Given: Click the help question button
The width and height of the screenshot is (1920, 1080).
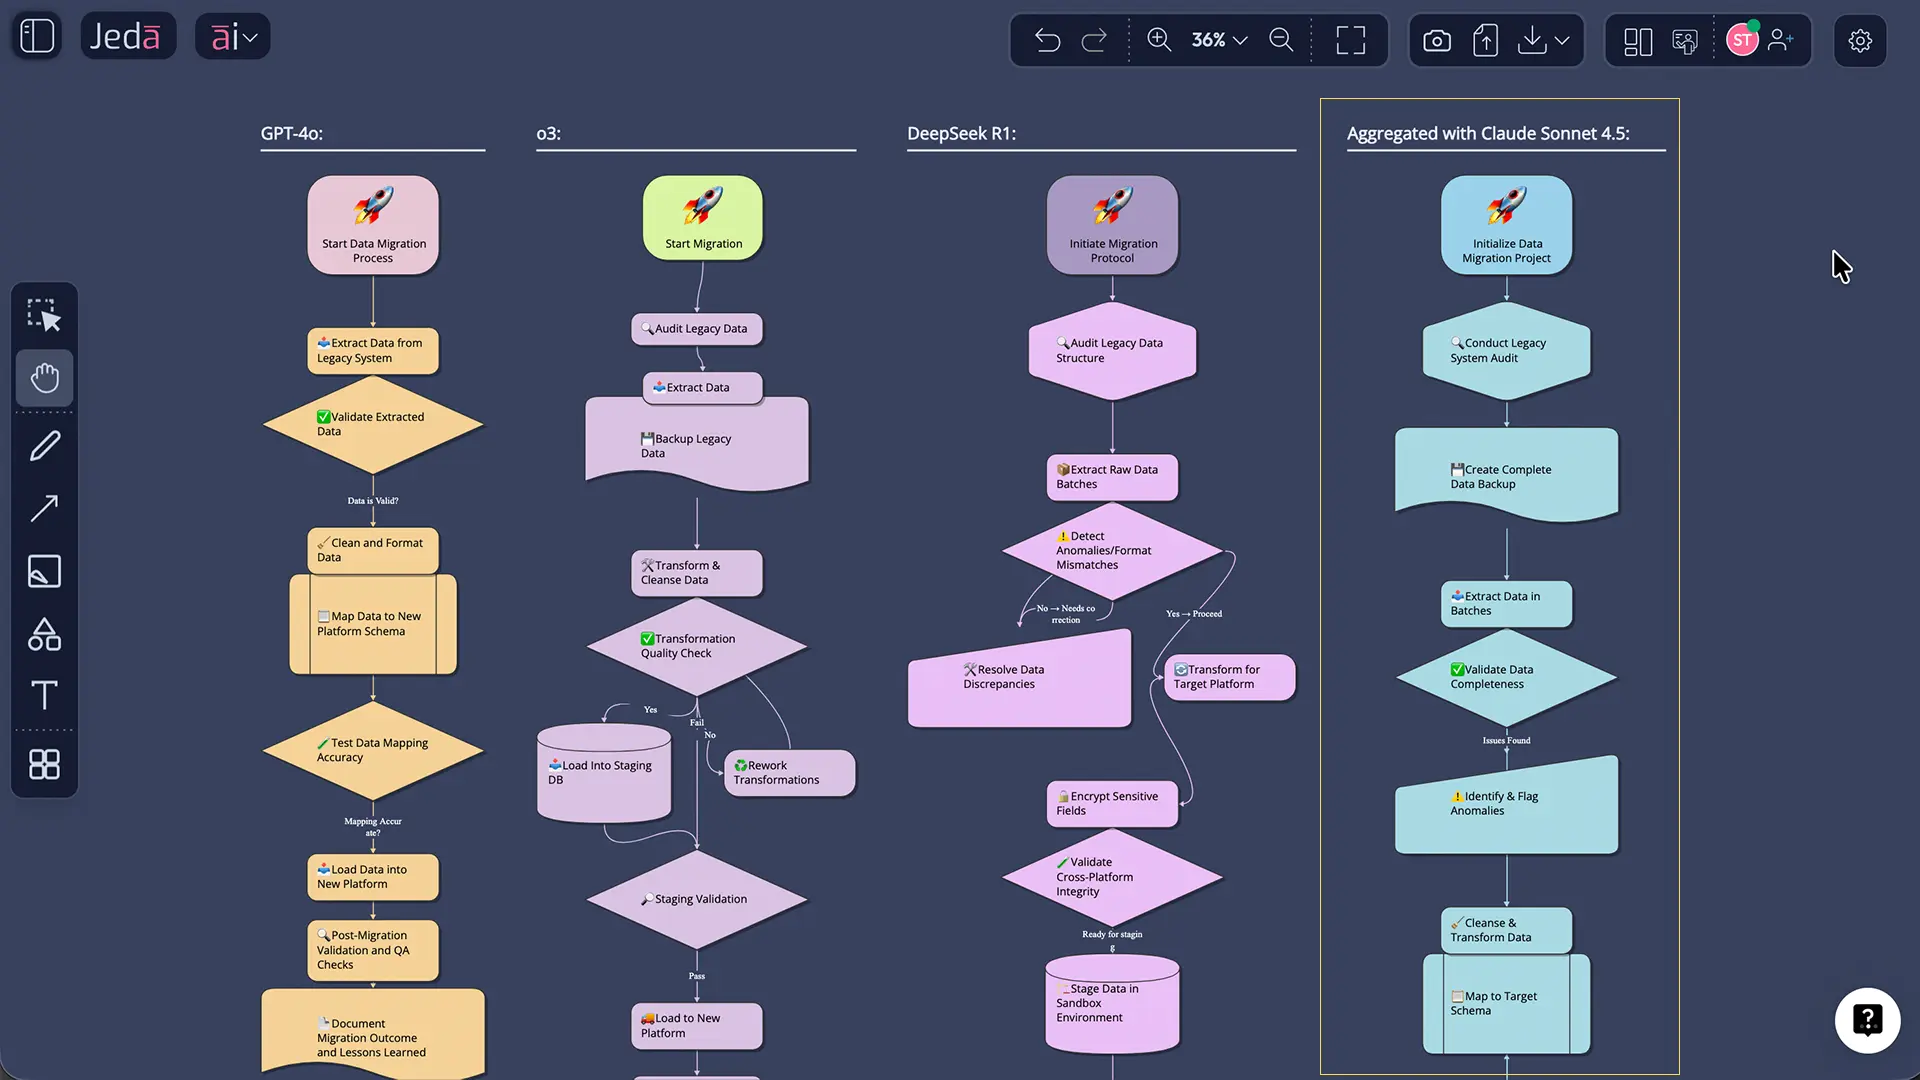Looking at the screenshot, I should click(1867, 1020).
